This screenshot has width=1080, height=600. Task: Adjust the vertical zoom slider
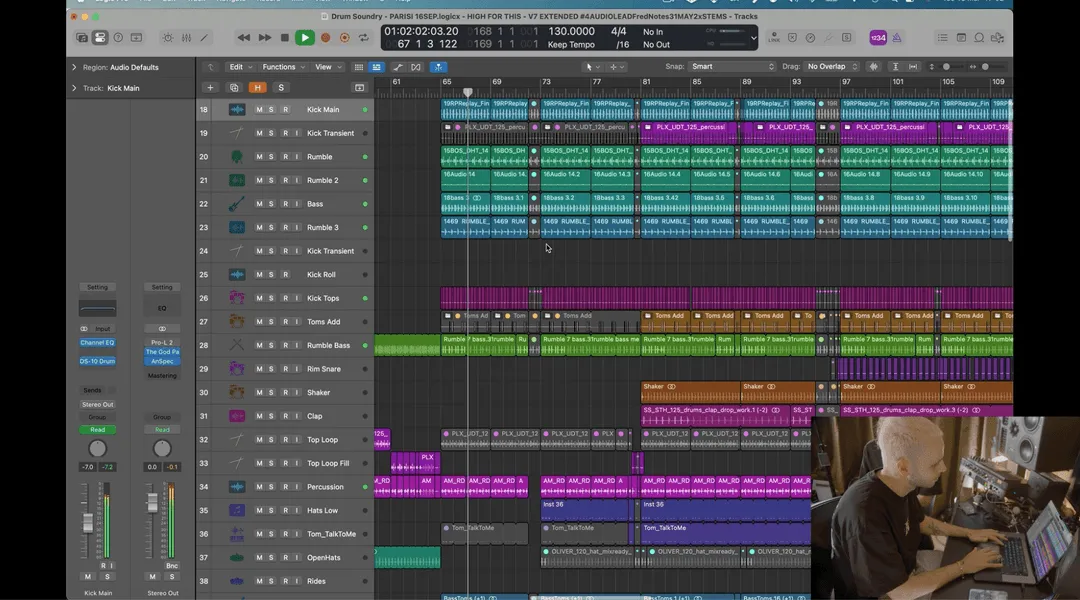click(x=946, y=67)
